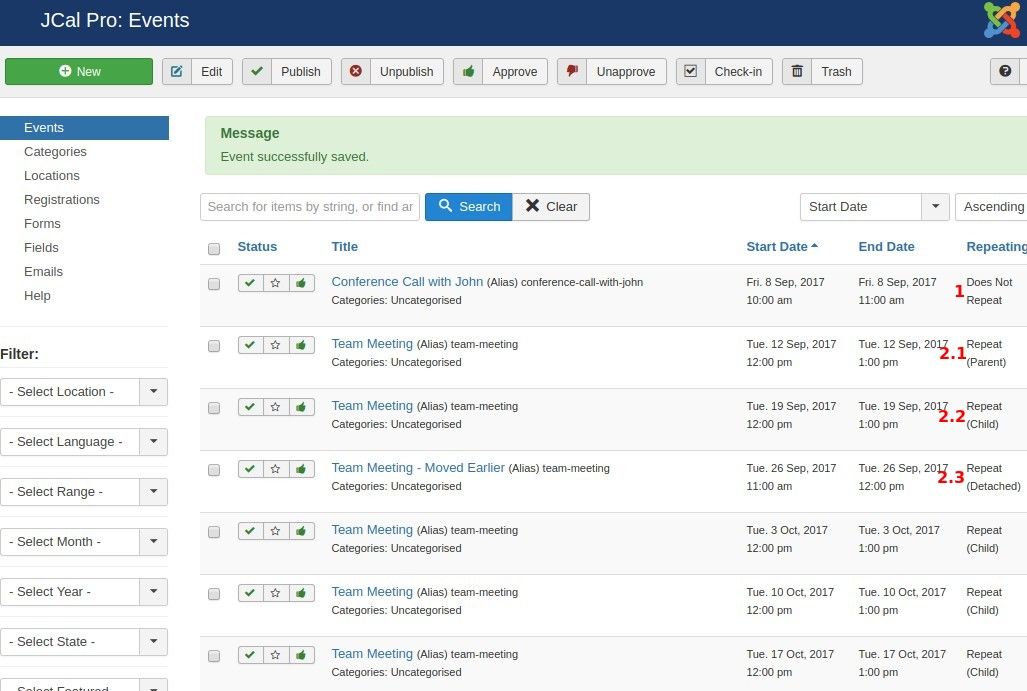Select checkbox for 17 Oct Team Meeting
This screenshot has height=691, width=1027.
click(x=214, y=656)
